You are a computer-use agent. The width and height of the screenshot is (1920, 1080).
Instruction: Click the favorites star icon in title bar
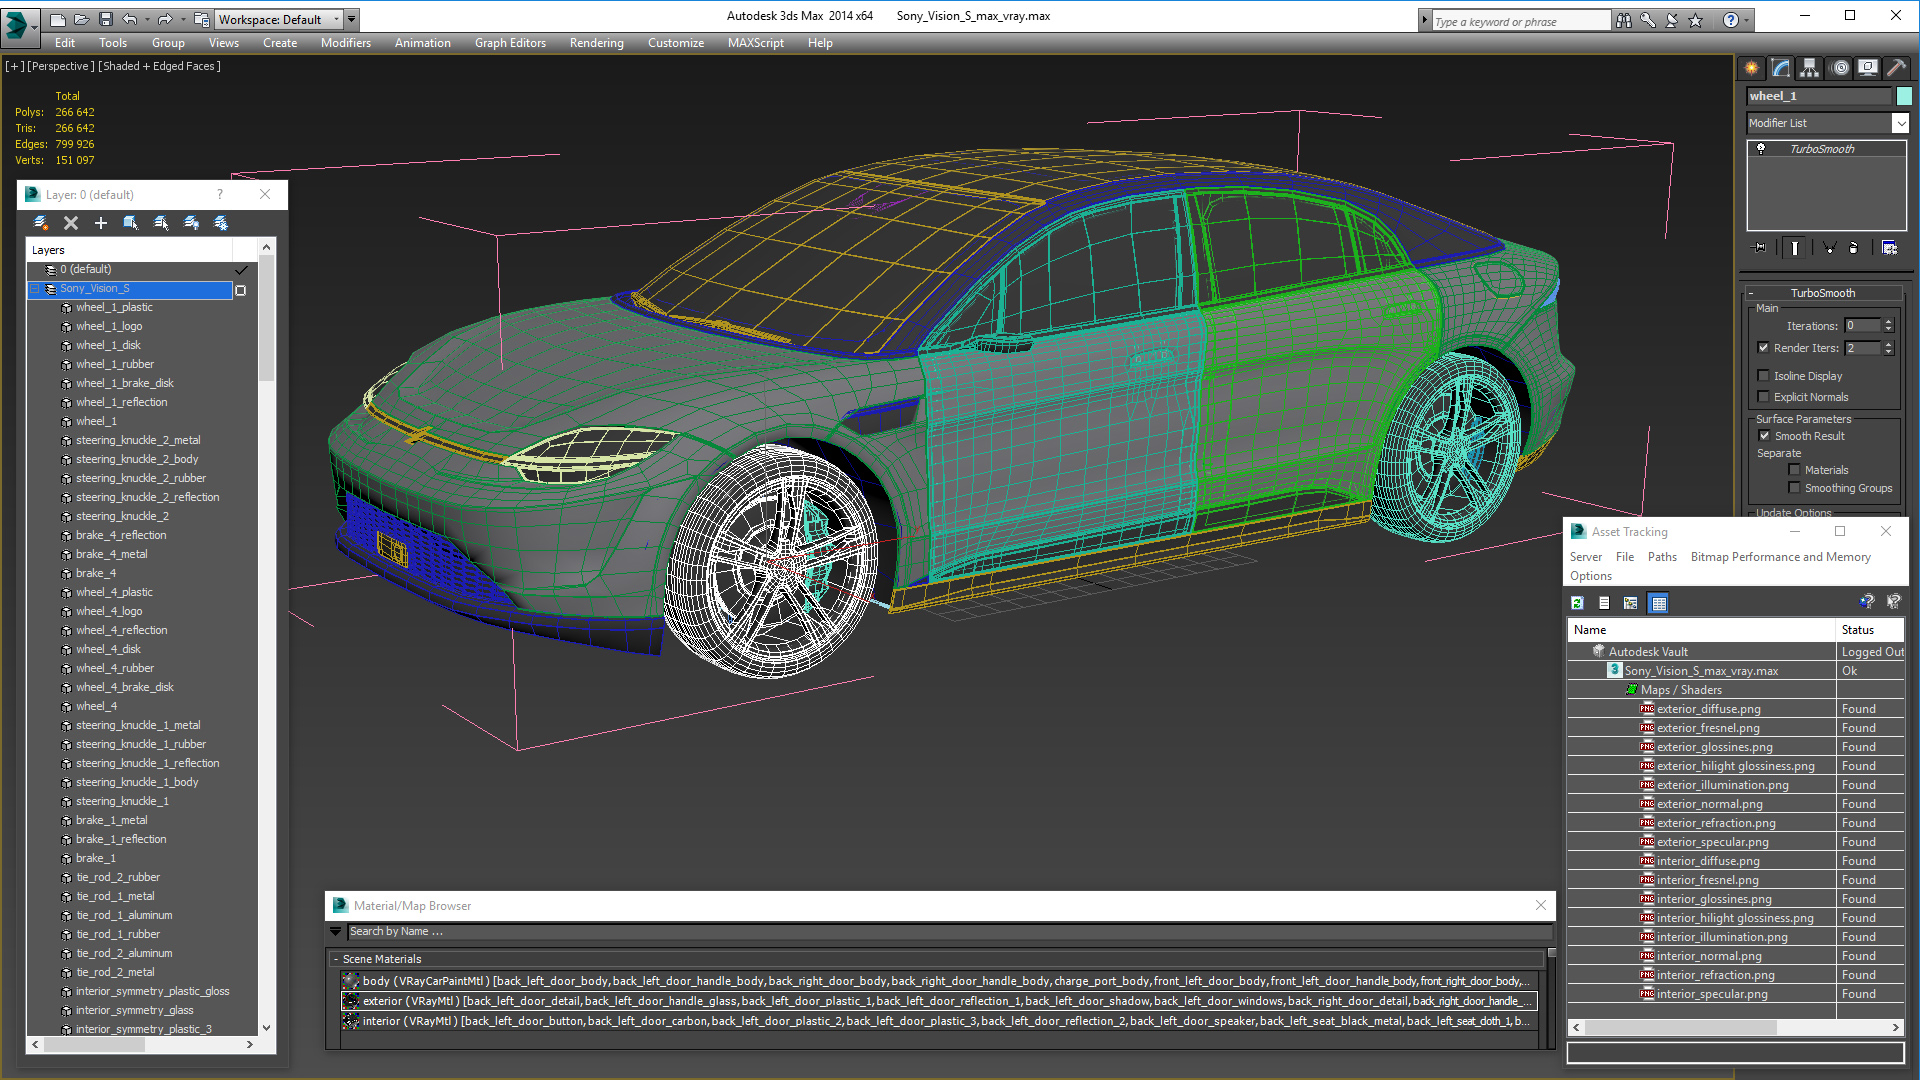coord(1695,20)
